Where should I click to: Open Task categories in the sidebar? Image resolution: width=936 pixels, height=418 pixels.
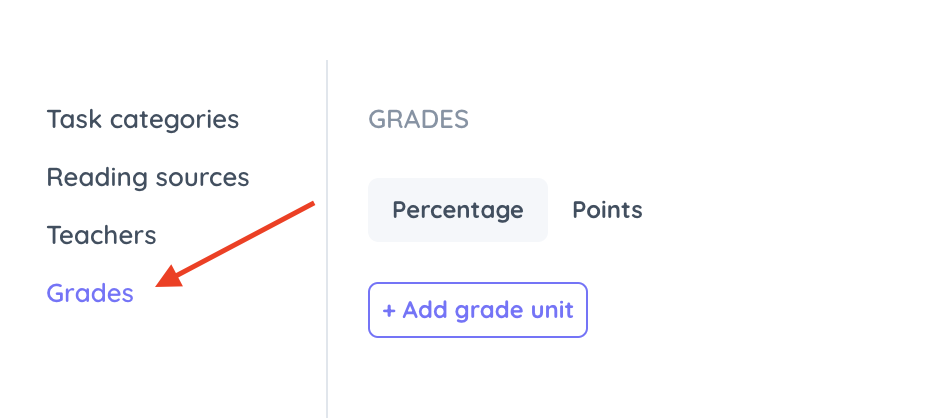coord(143,119)
